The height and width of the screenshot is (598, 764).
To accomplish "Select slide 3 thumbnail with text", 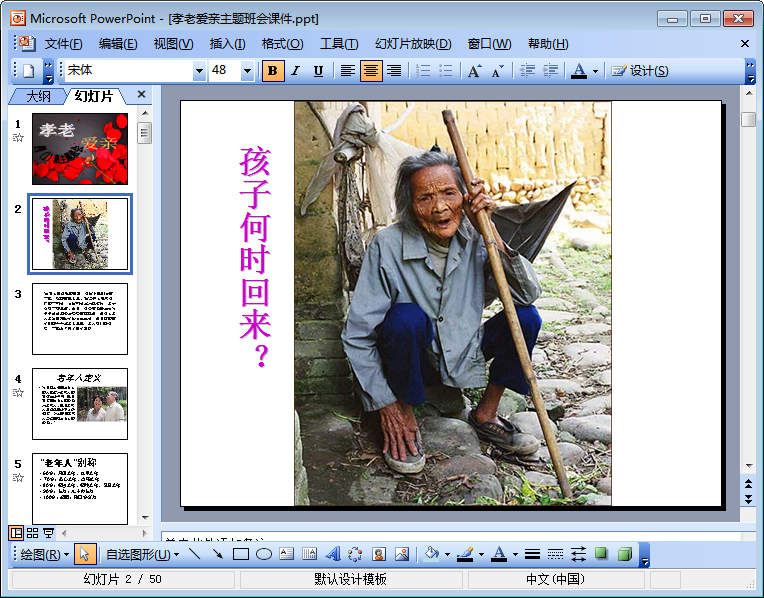I will (x=80, y=319).
